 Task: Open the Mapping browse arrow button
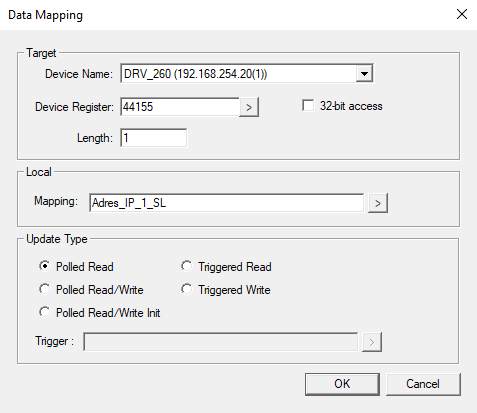[378, 203]
